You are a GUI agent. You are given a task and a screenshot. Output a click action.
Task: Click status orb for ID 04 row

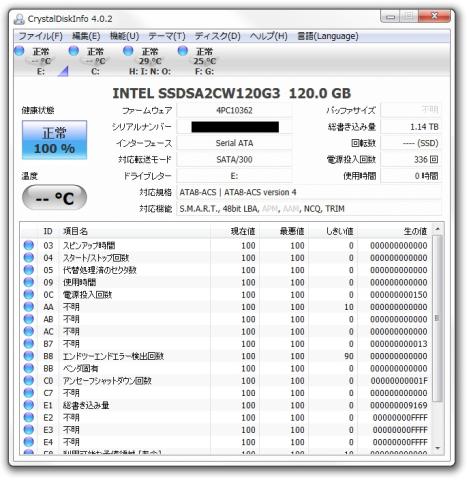[29, 258]
